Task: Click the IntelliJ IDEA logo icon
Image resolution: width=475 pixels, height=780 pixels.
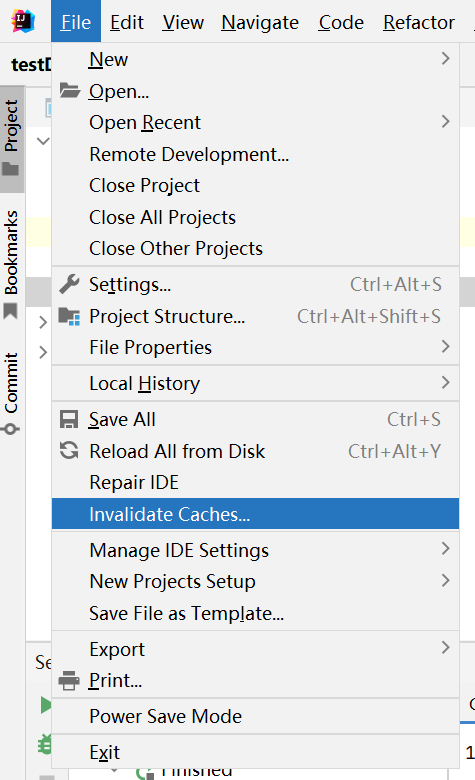Action: click(x=23, y=21)
